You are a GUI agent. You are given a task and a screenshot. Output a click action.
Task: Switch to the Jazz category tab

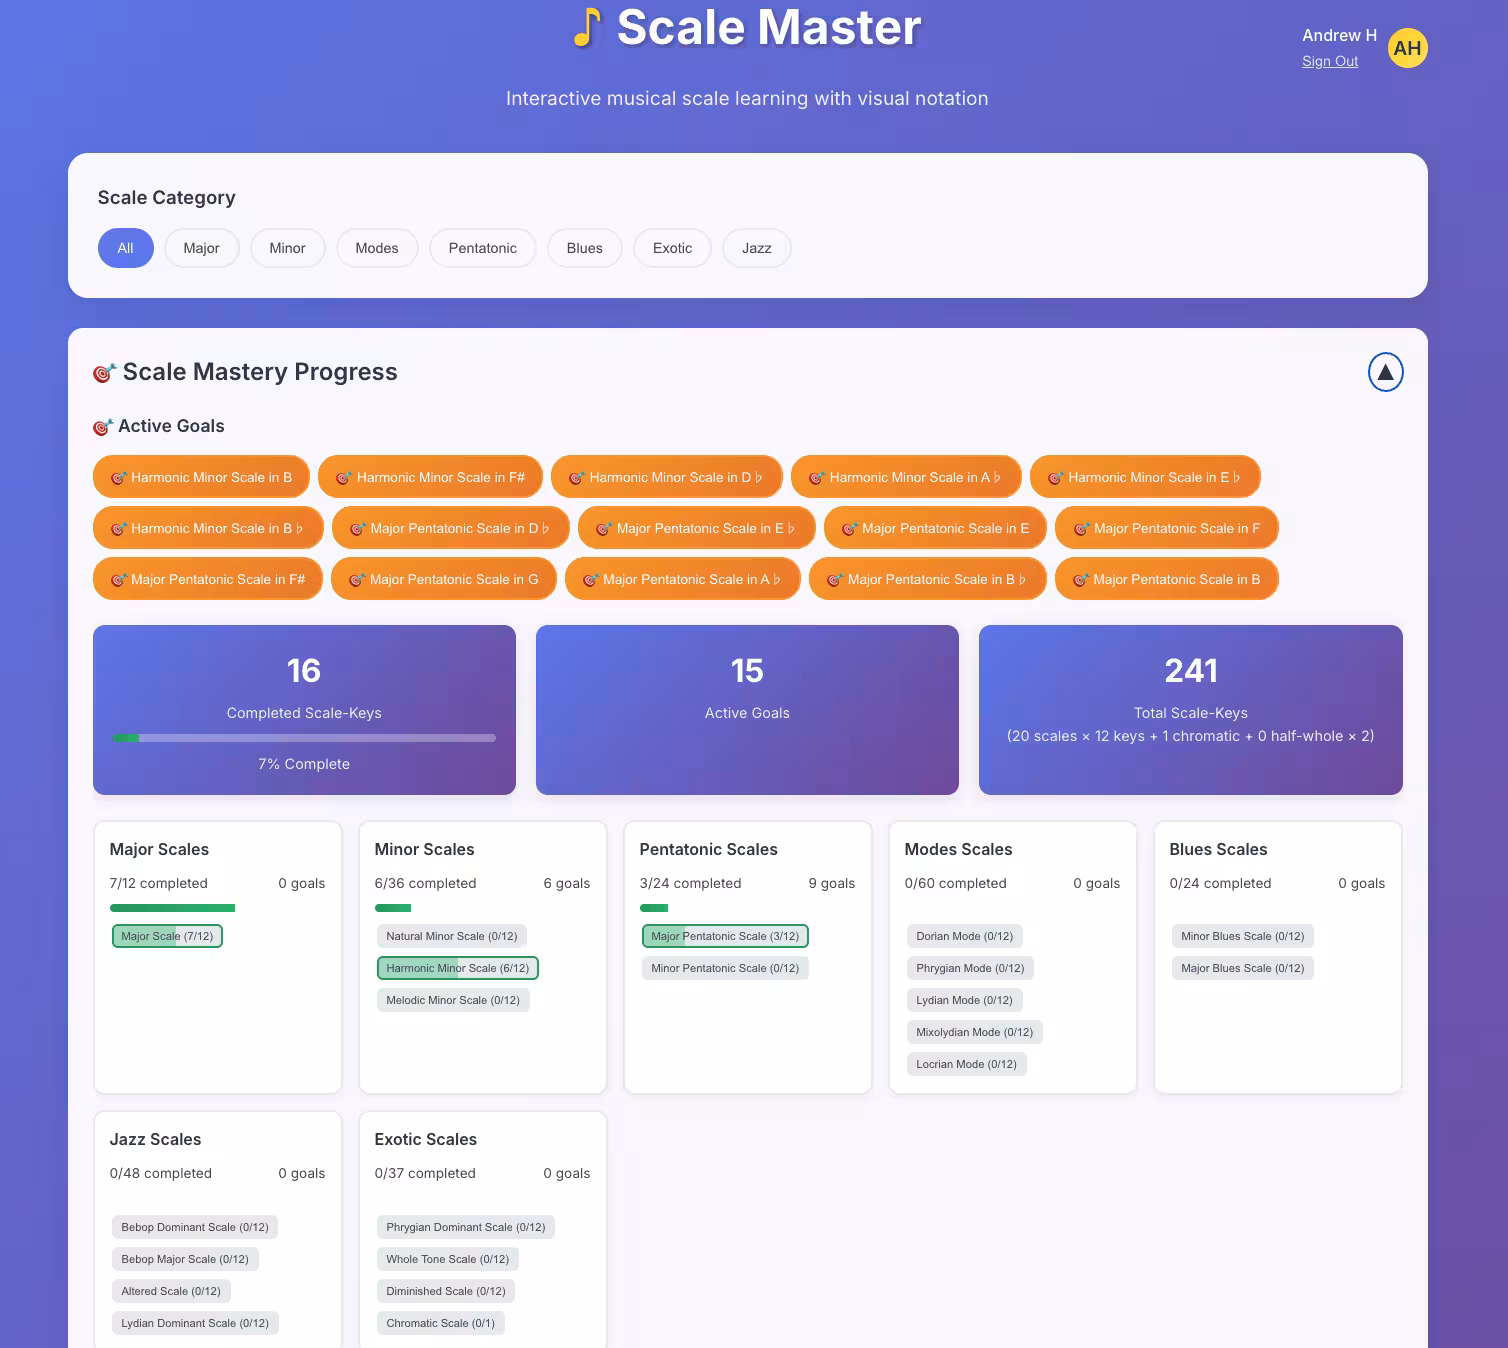(756, 248)
